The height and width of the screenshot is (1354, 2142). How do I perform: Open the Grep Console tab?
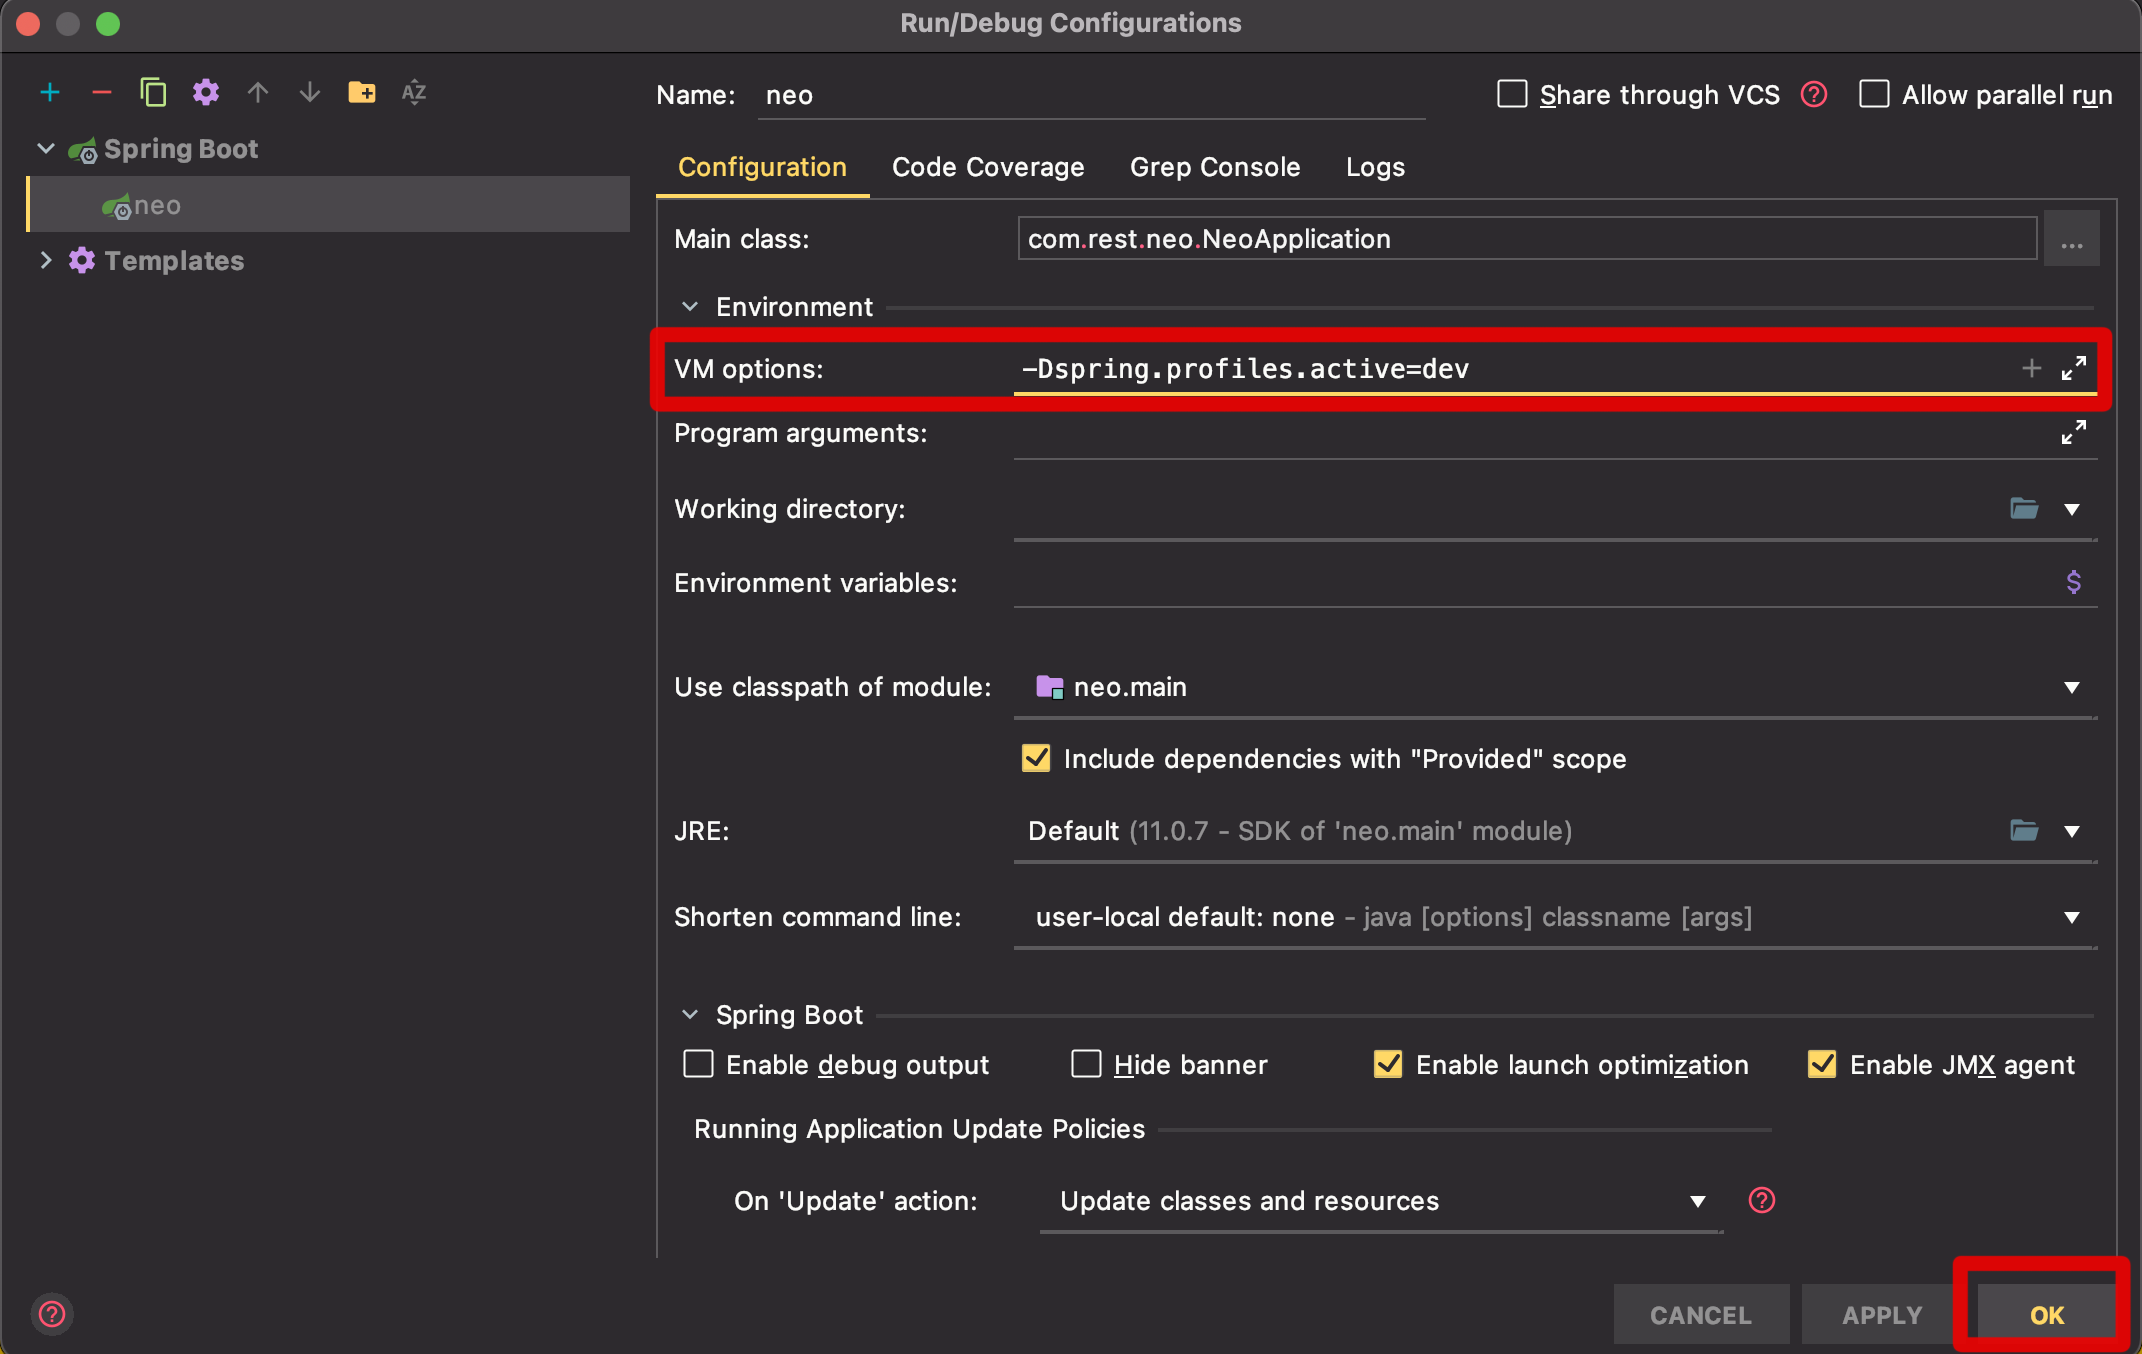pyautogui.click(x=1215, y=166)
